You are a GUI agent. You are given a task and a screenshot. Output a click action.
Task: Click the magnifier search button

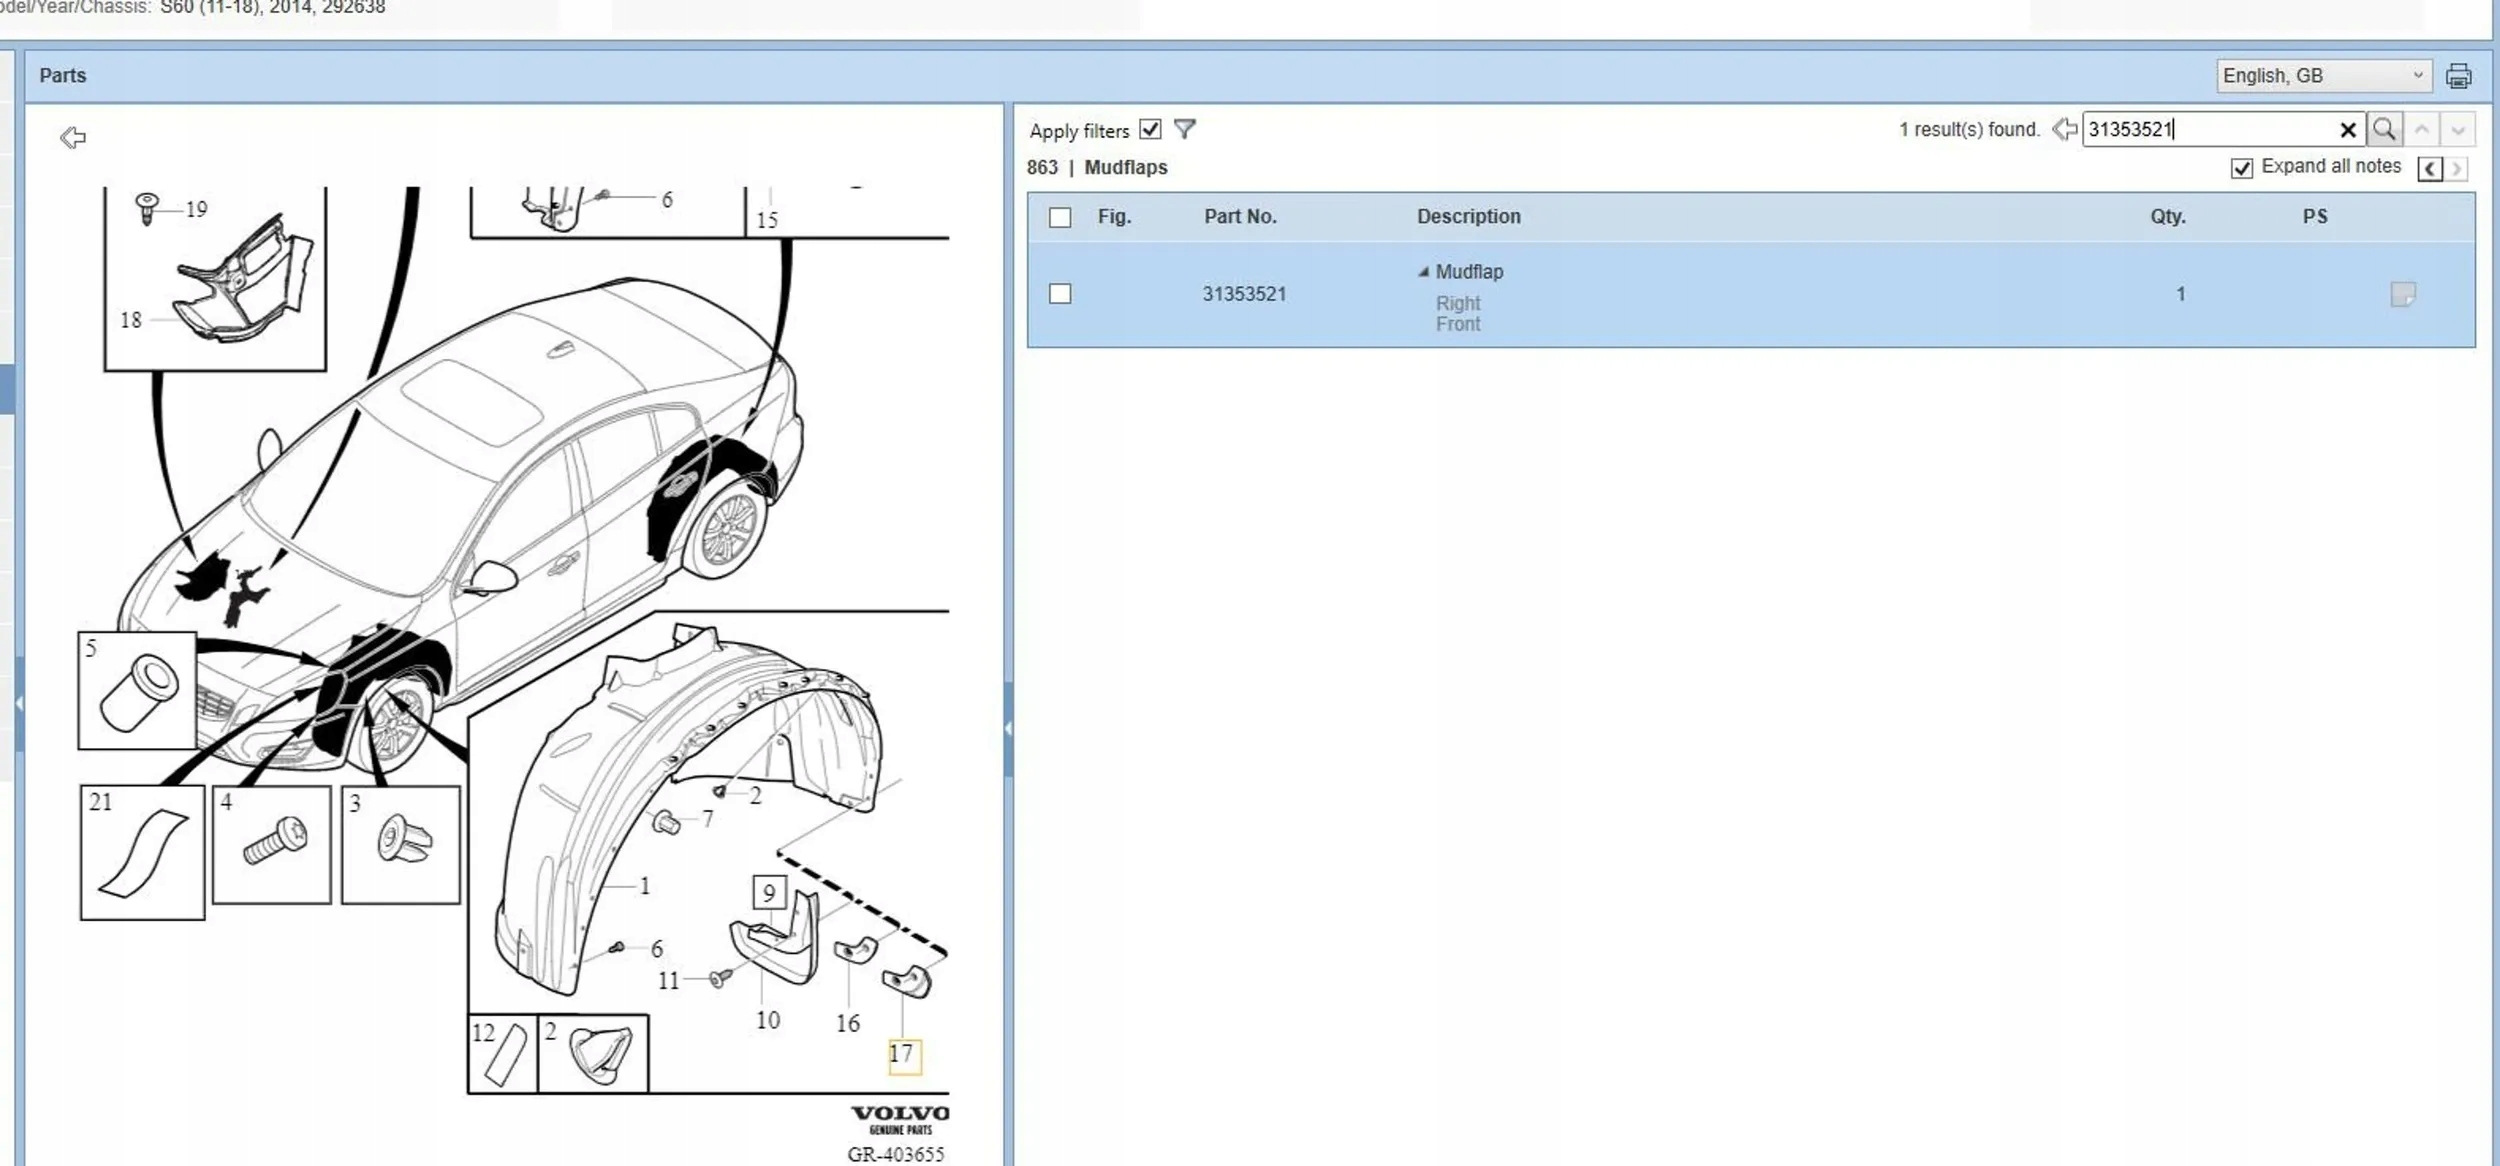(2384, 129)
